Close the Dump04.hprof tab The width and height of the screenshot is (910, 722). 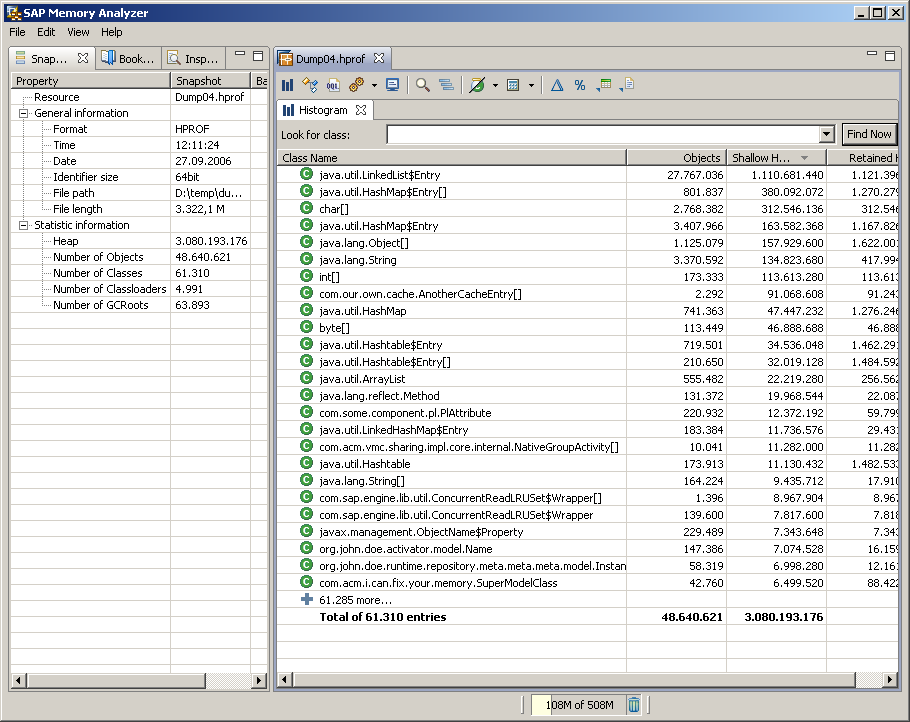379,58
